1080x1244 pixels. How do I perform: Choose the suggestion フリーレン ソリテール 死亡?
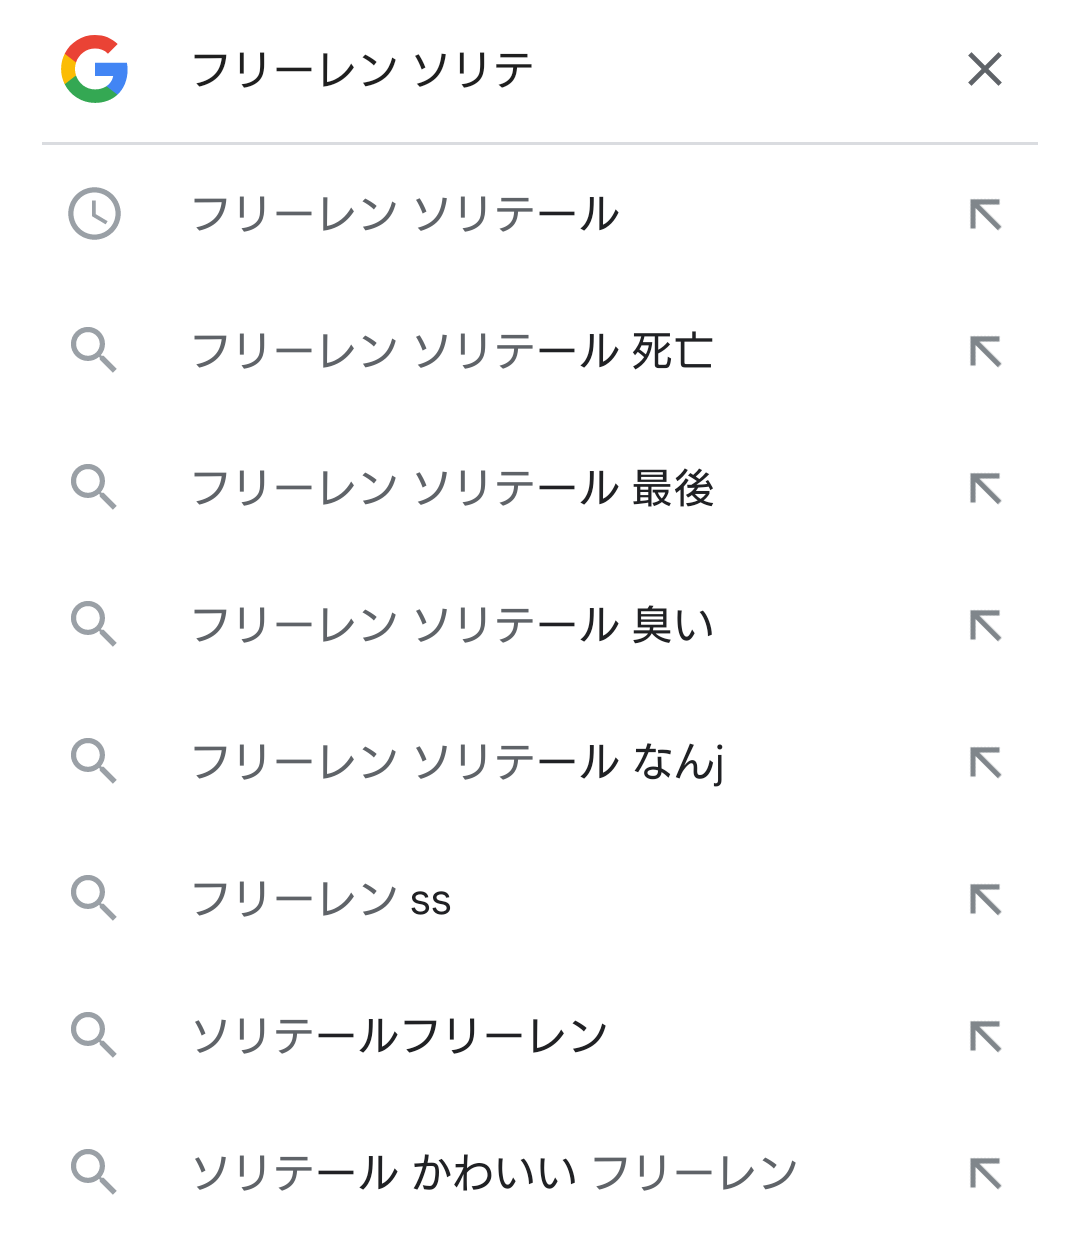pyautogui.click(x=452, y=351)
